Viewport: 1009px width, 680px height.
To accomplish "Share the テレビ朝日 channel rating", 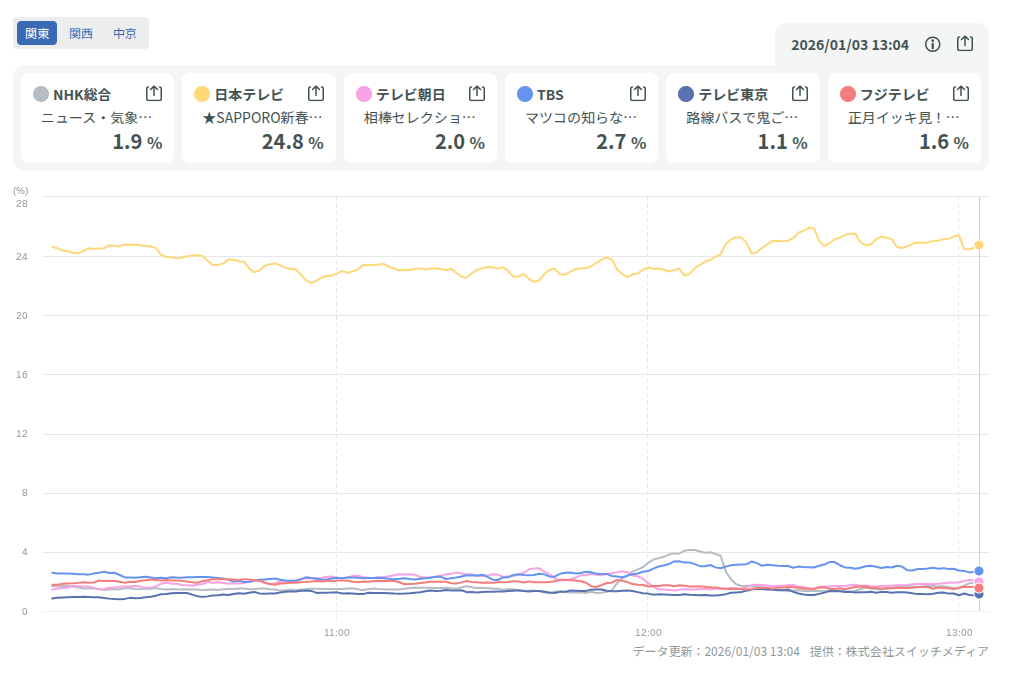I will coord(477,93).
